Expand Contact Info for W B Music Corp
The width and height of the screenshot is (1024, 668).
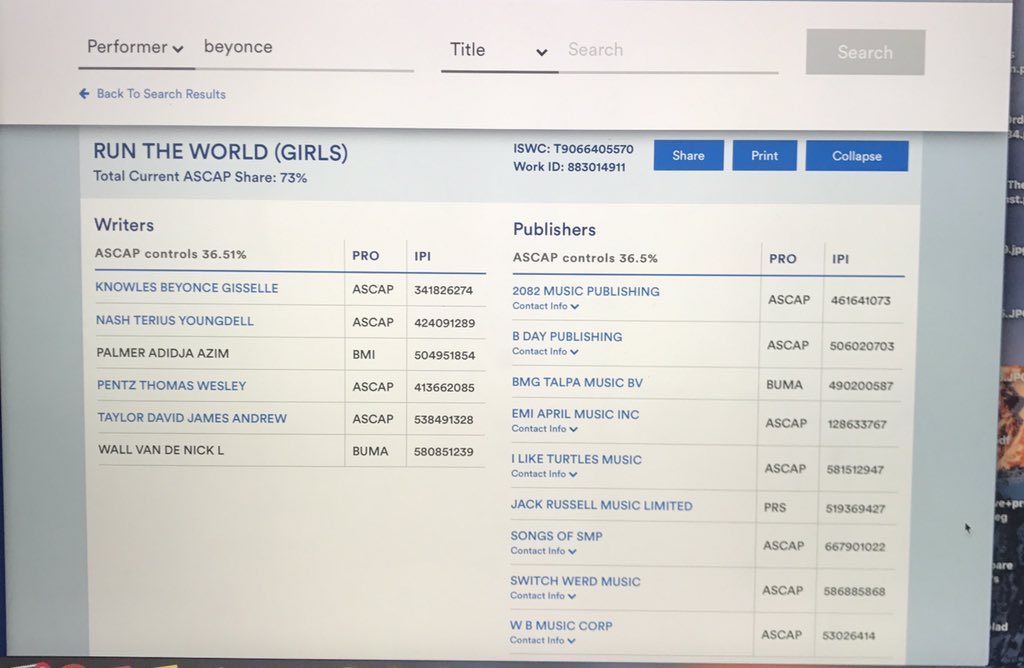542,640
